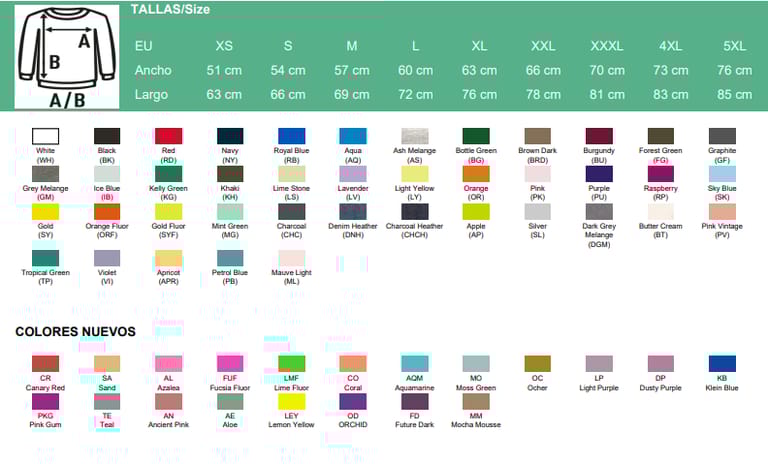Choose the Sky Blue (SK) swatch
768x464 pixels.
tap(722, 173)
